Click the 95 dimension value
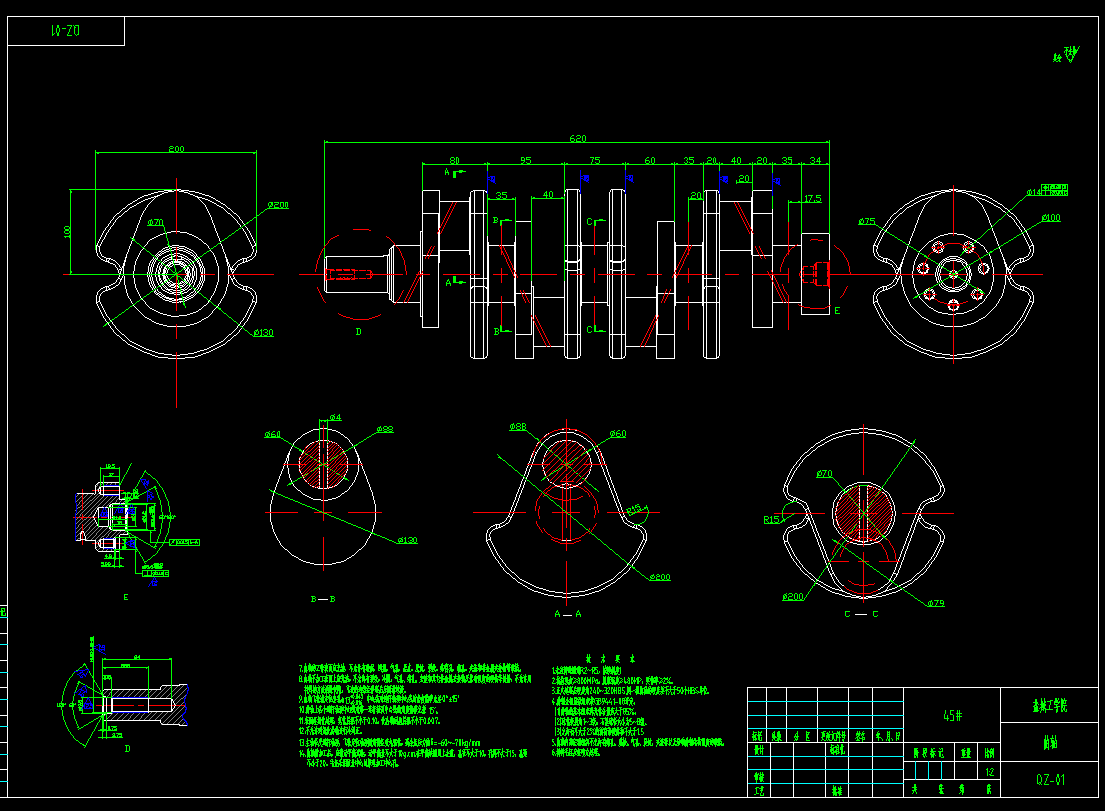Screen dimensions: 1105x811 pyautogui.click(x=526, y=161)
